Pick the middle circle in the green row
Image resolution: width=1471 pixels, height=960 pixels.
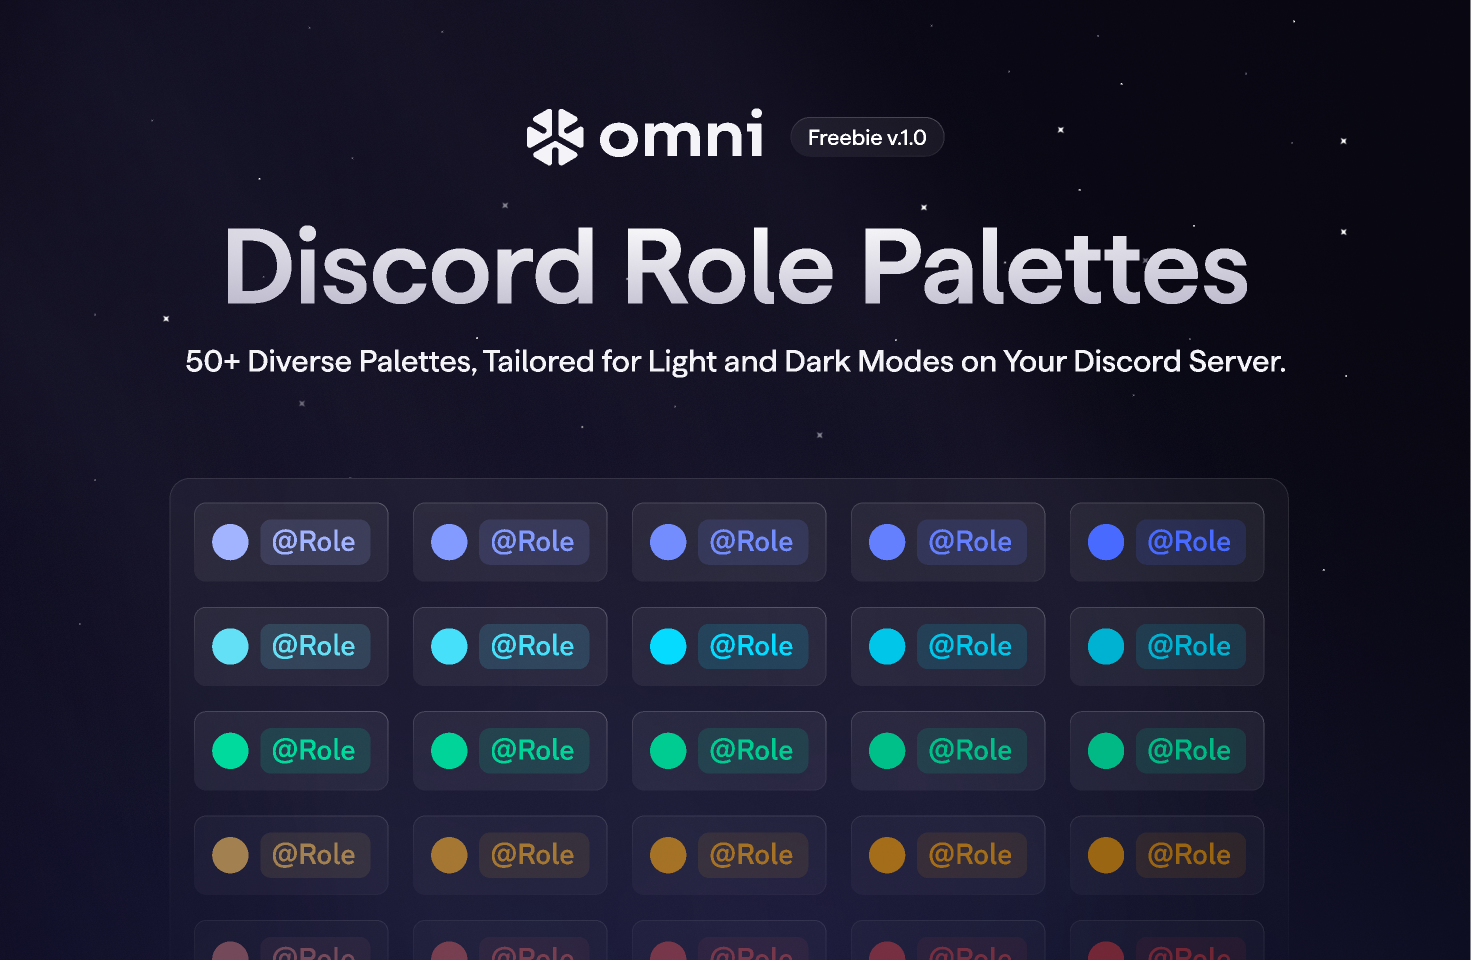tap(668, 751)
